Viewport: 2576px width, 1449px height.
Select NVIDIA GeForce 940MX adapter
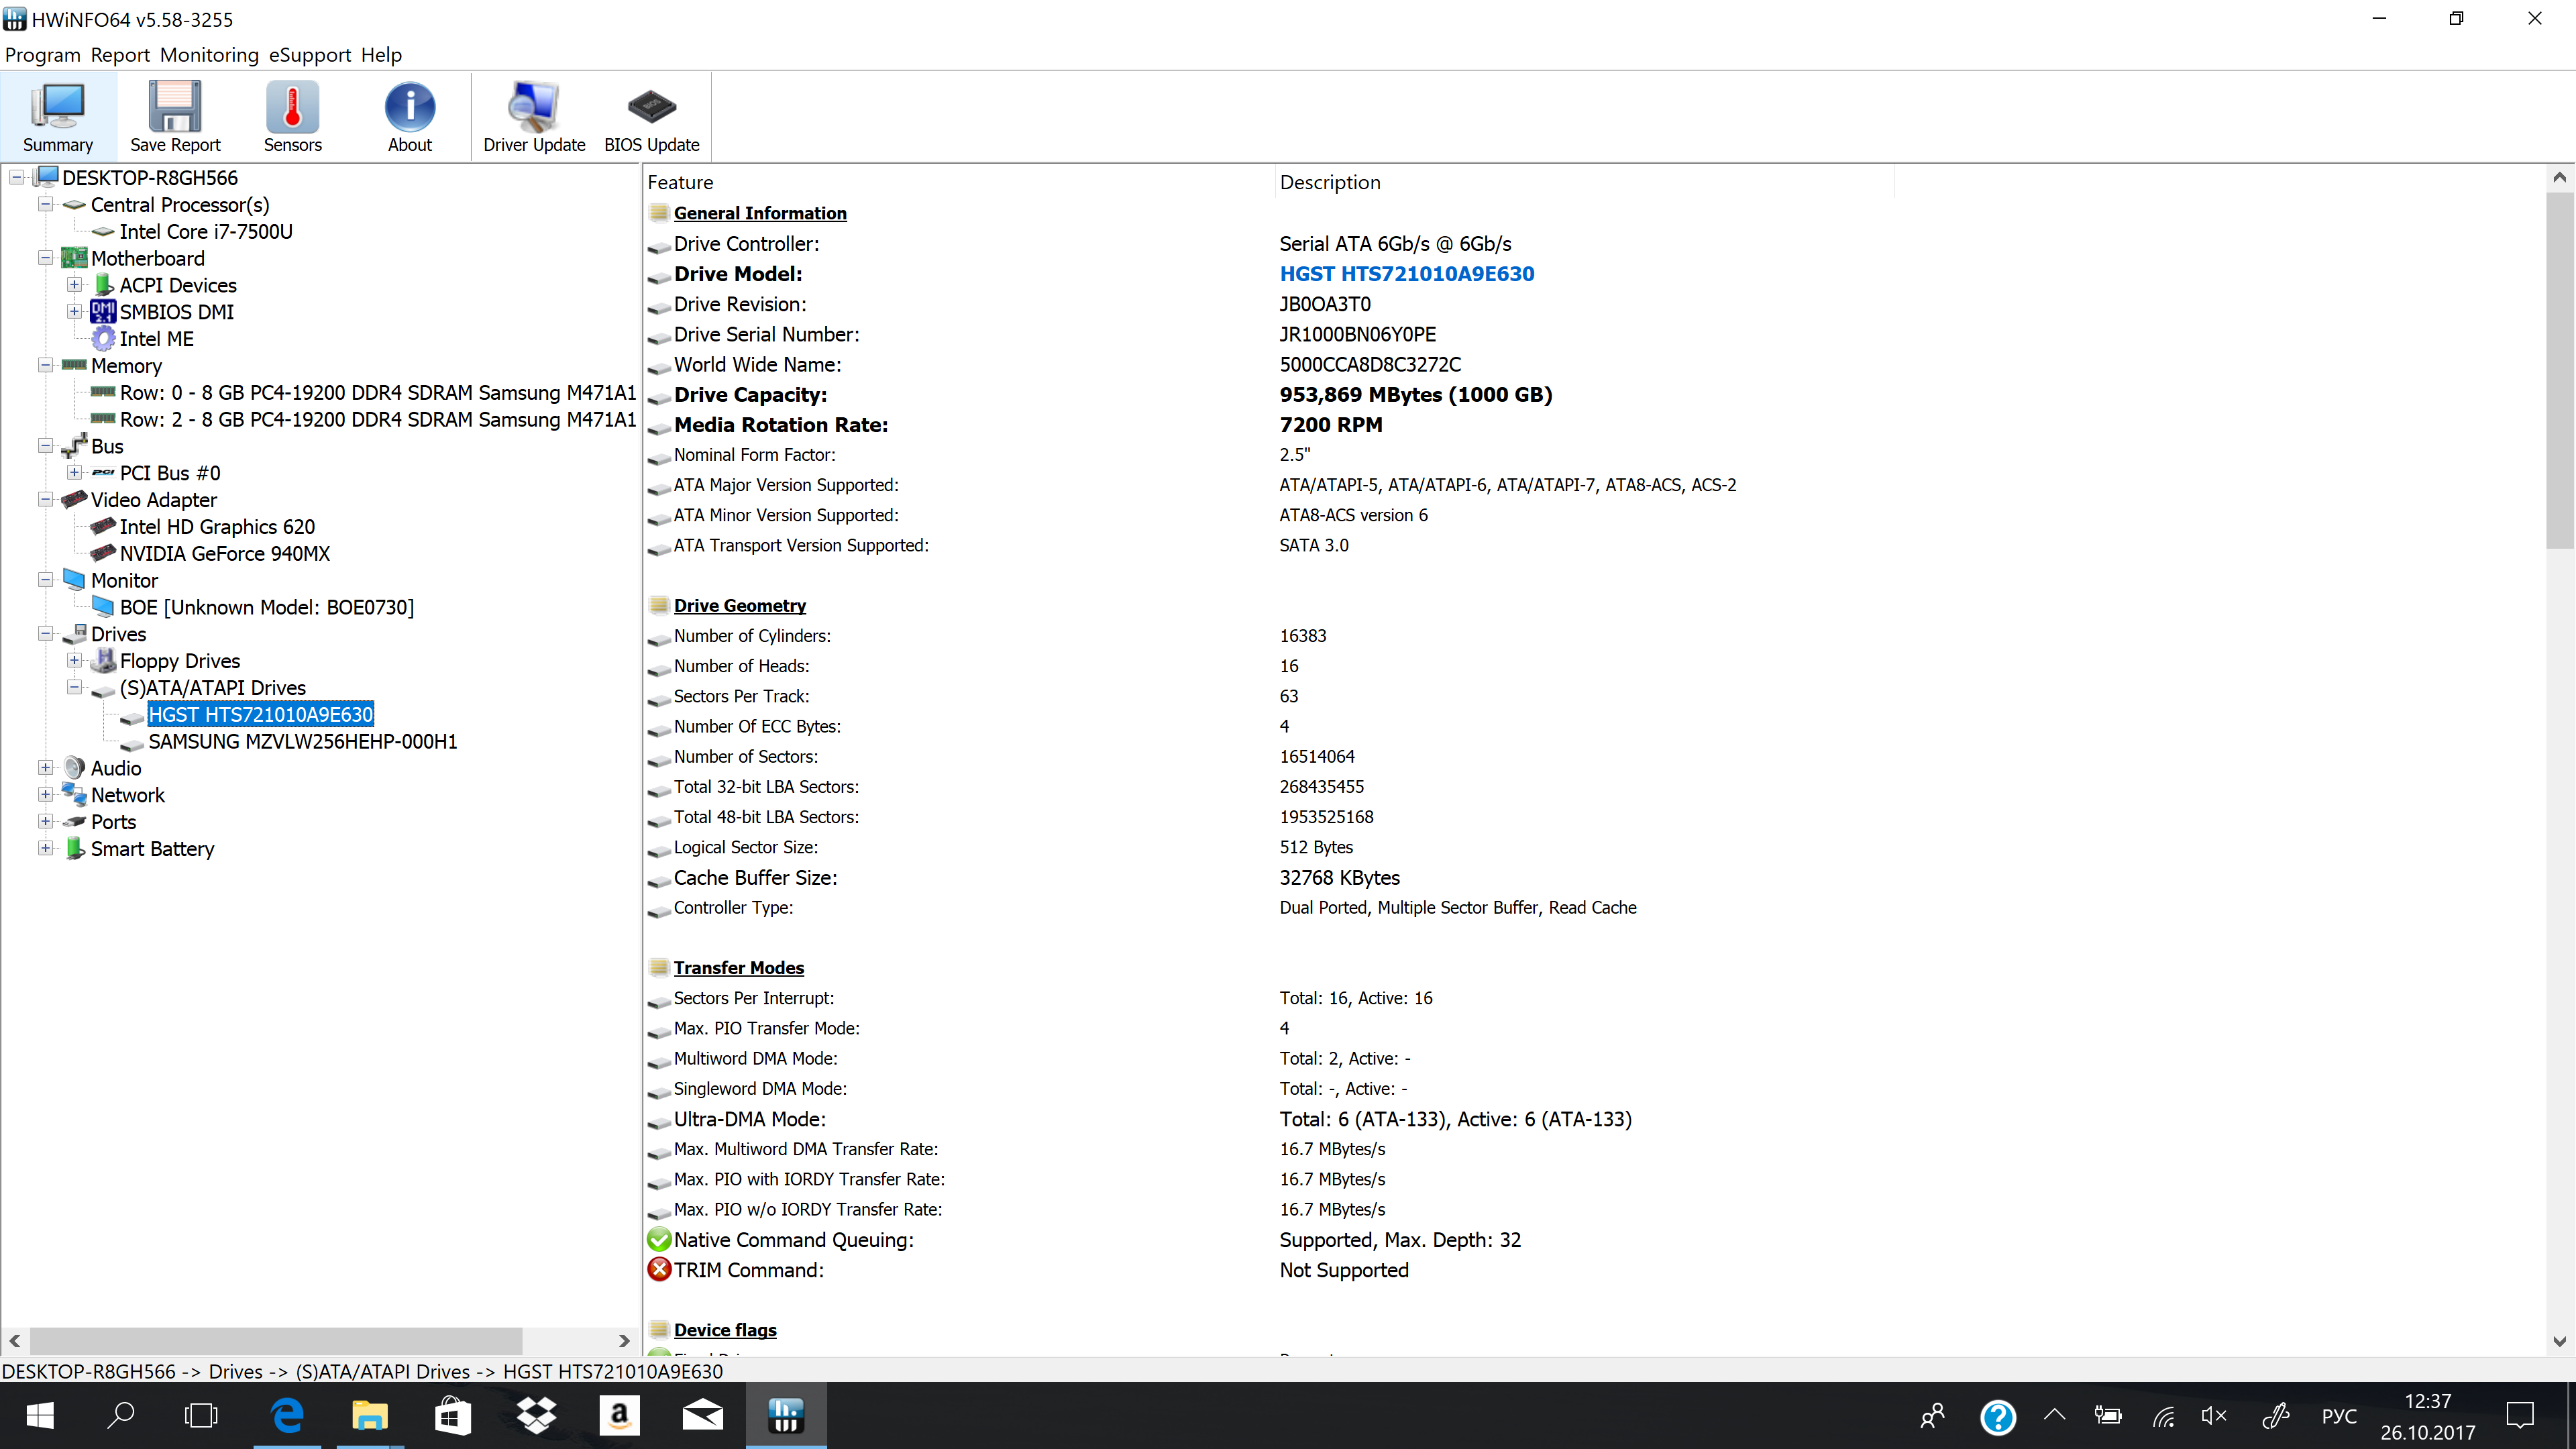coord(225,553)
